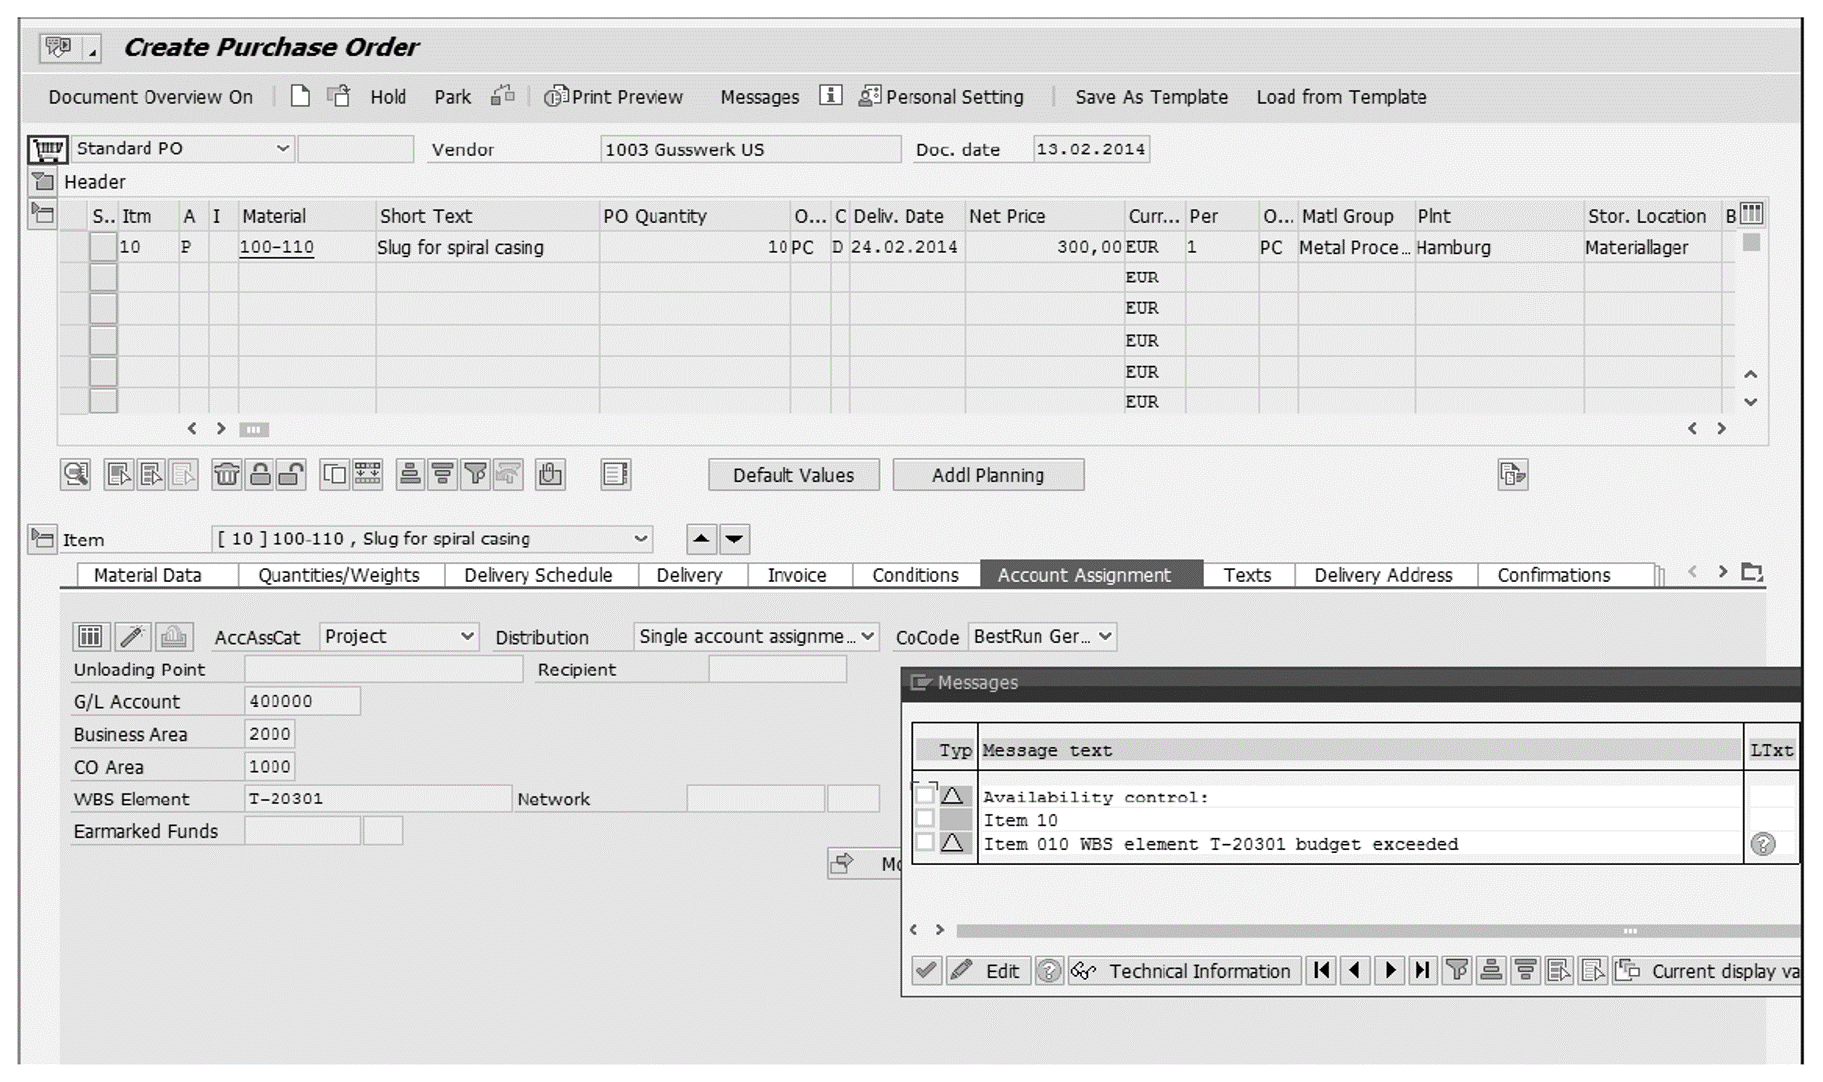Click the Default Values button
Image resolution: width=1823 pixels, height=1082 pixels.
pos(793,474)
